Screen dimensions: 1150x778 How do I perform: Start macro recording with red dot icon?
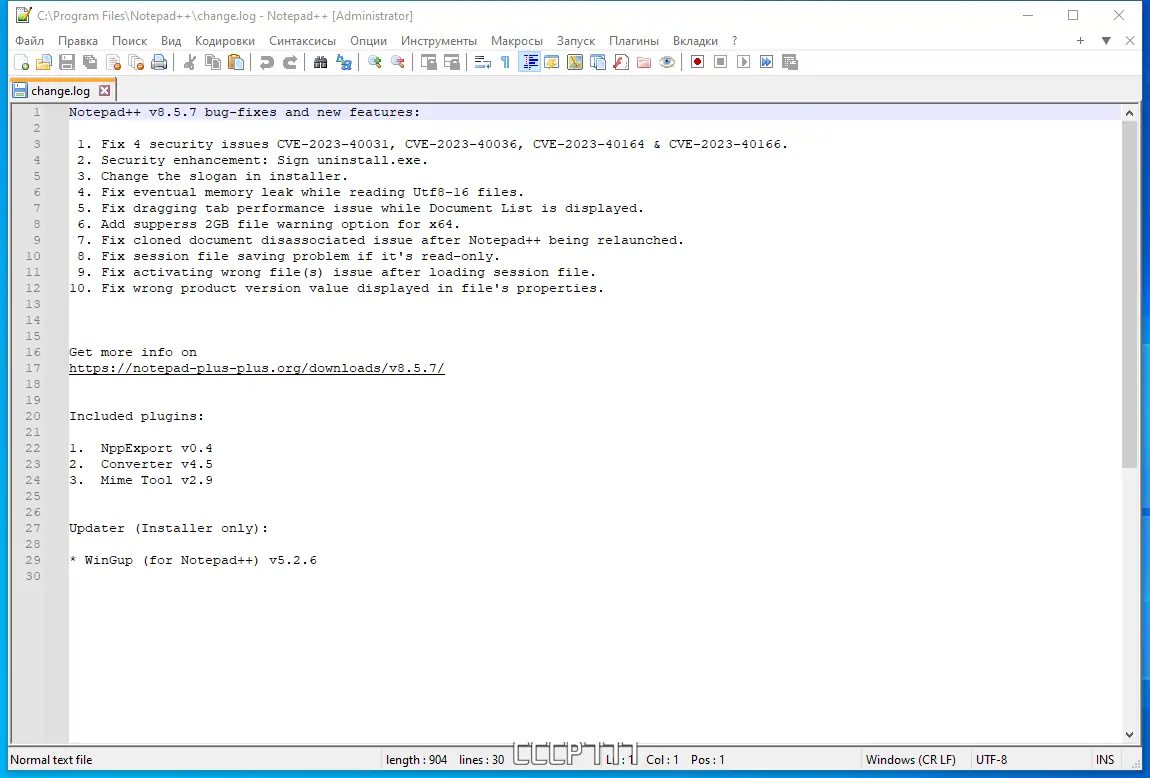(x=697, y=62)
